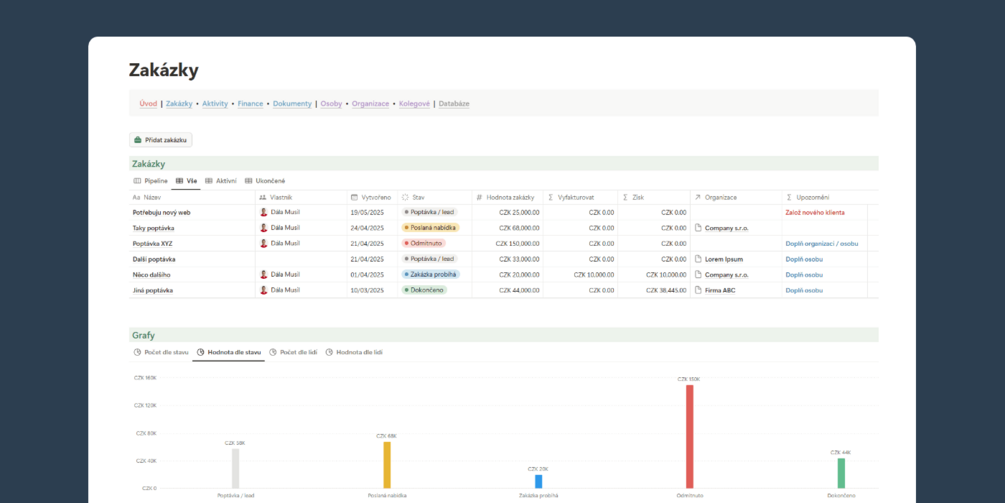Click the Vlastník column header
The image size is (1005, 503).
[301, 197]
